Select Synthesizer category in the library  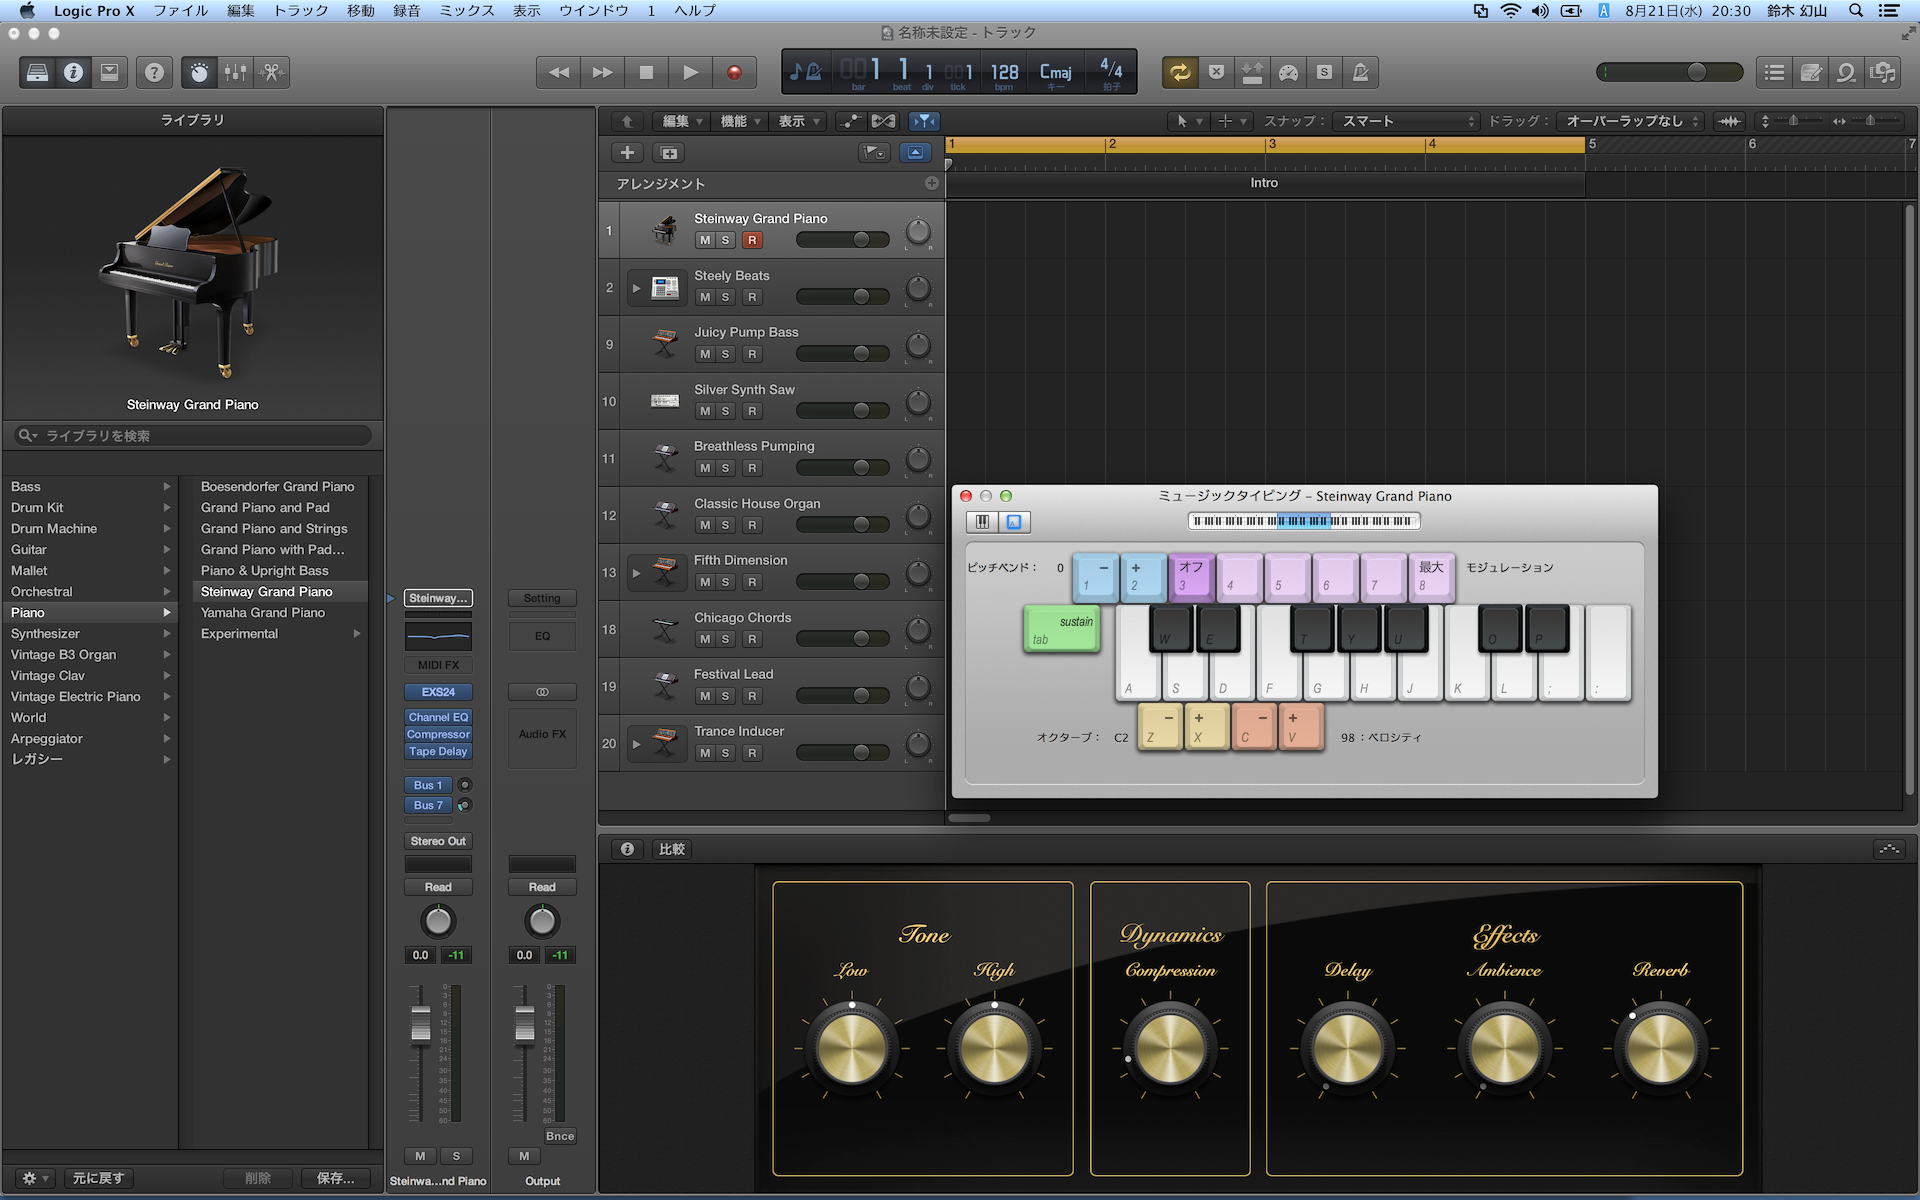[x=45, y=633]
